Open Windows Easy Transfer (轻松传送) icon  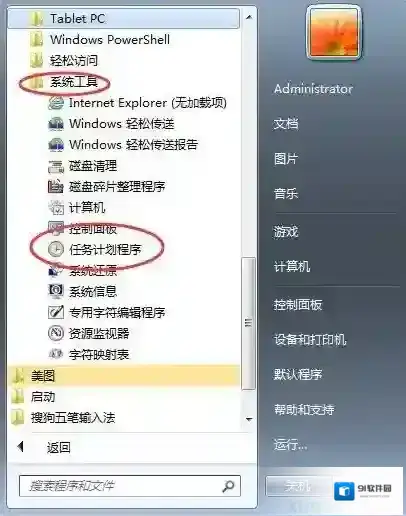[56, 124]
